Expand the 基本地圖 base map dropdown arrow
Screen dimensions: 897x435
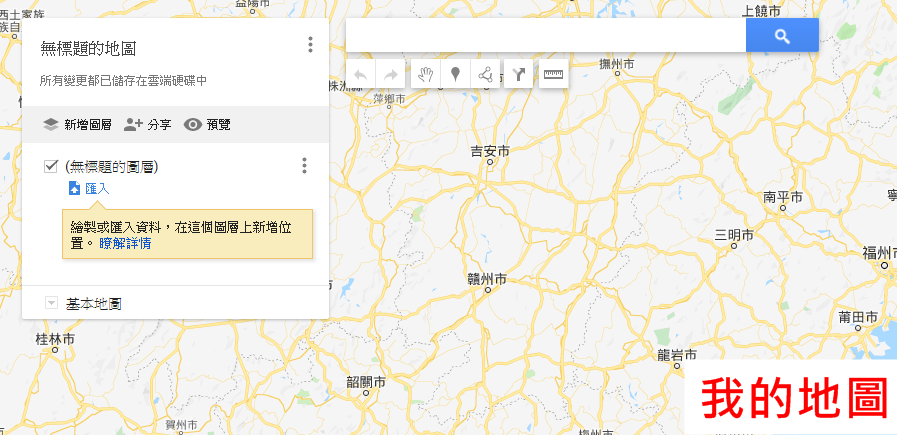point(51,303)
